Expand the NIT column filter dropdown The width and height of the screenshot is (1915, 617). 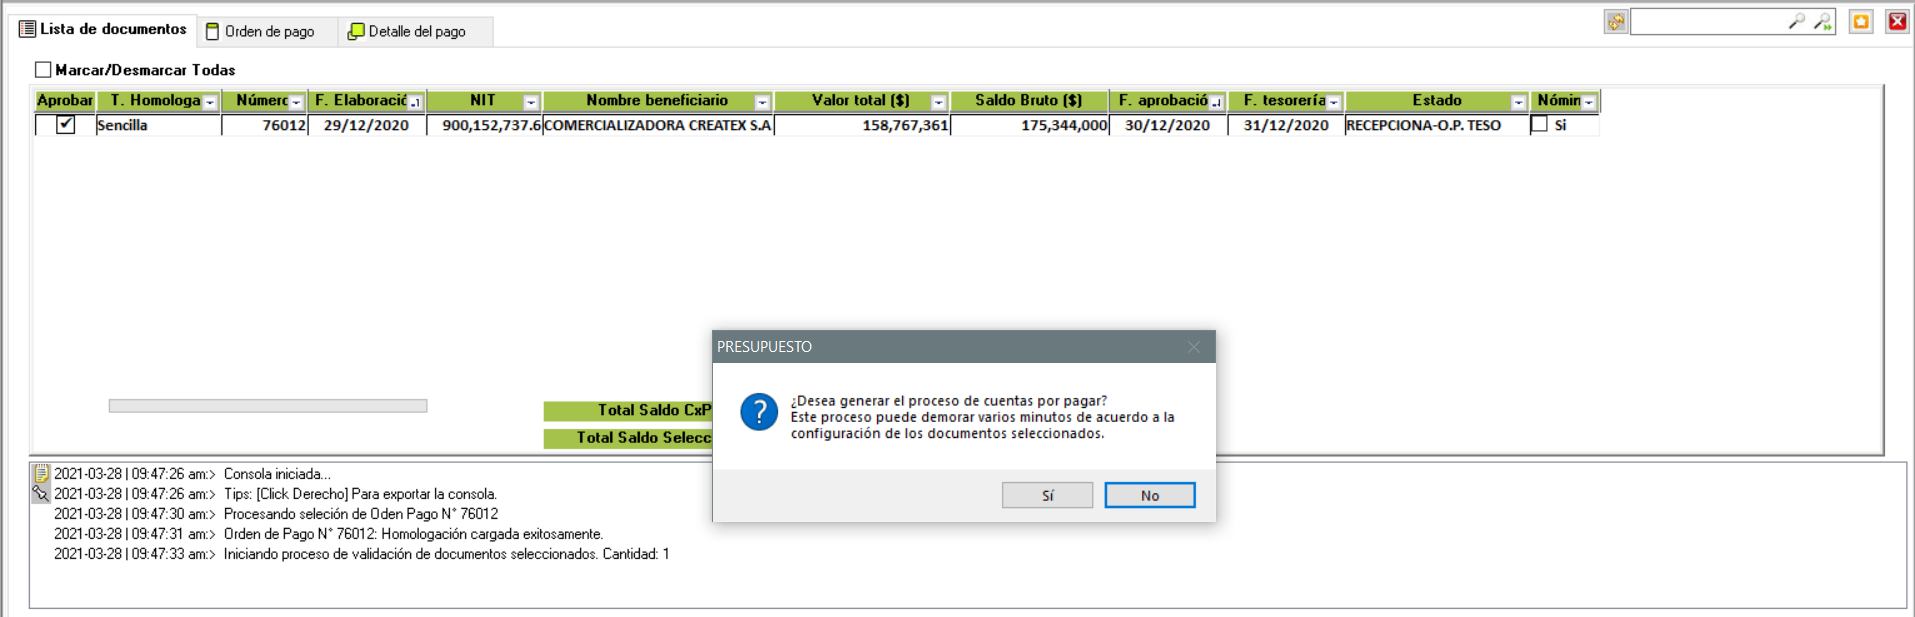(x=531, y=102)
